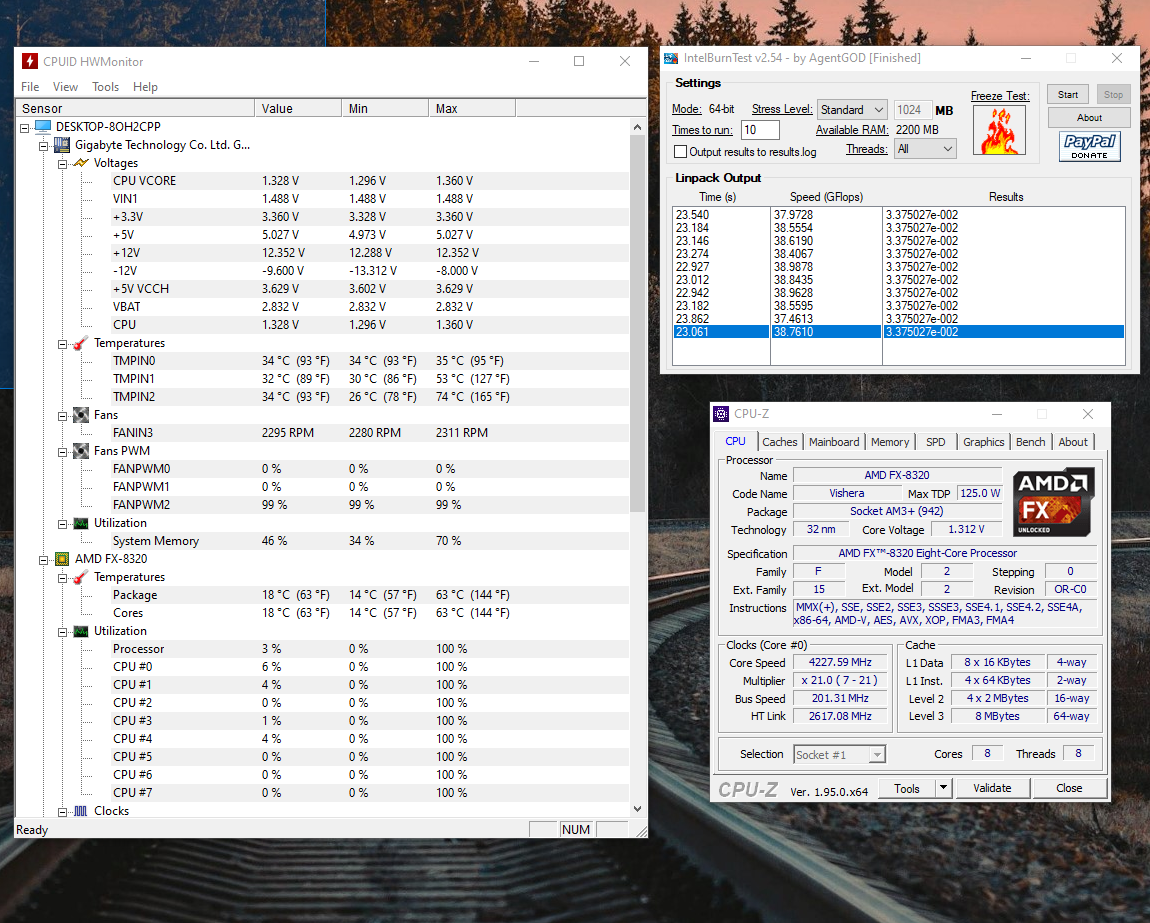Click the Times to run input field

[x=760, y=130]
